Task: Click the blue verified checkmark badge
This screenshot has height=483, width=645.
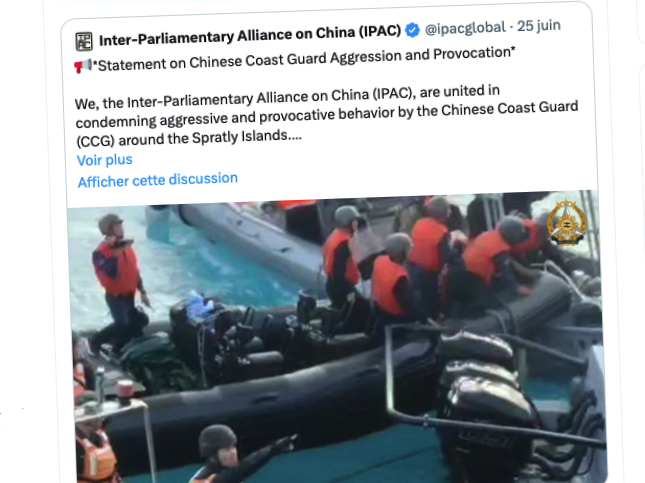Action: (x=412, y=30)
